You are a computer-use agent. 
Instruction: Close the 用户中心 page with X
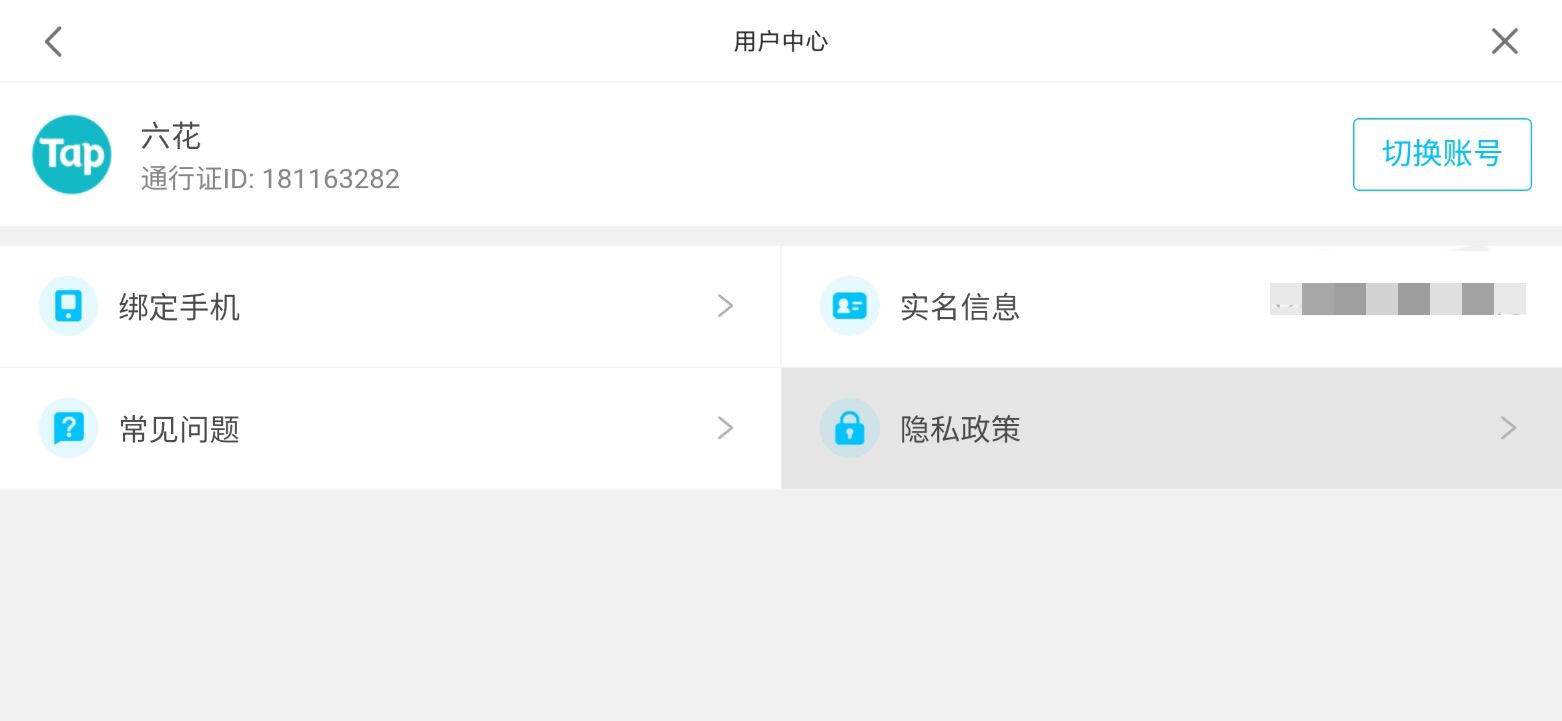click(x=1504, y=41)
